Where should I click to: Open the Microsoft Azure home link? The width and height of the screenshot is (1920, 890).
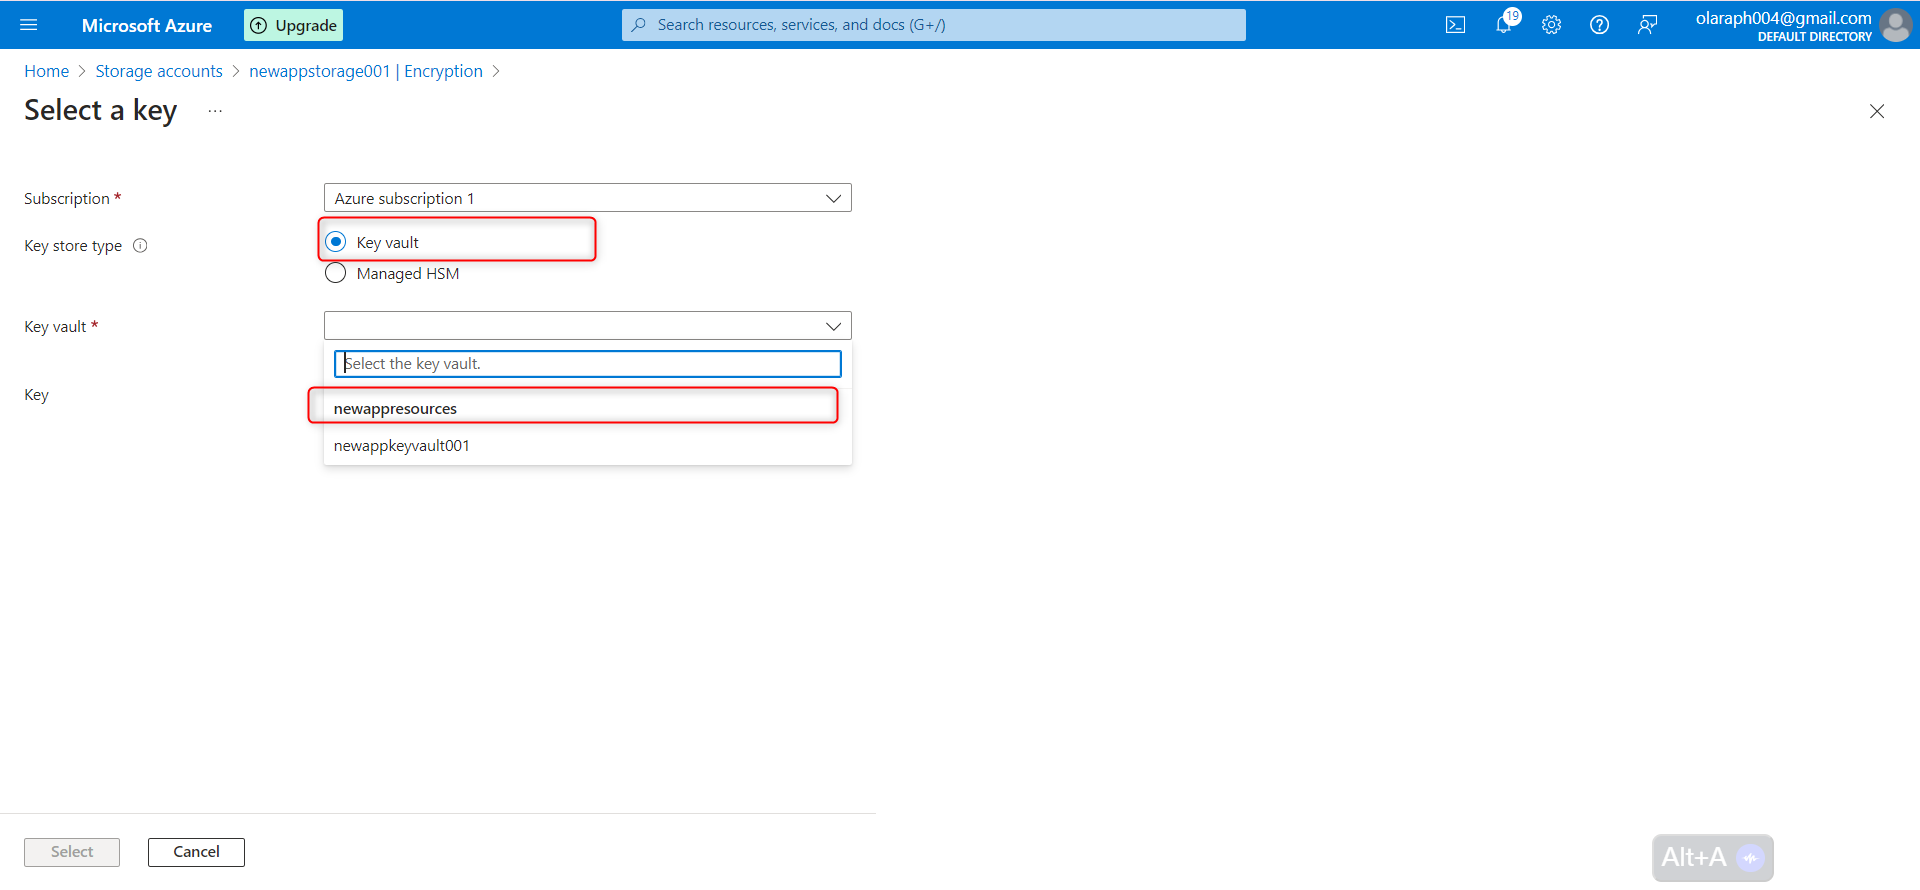tap(147, 25)
